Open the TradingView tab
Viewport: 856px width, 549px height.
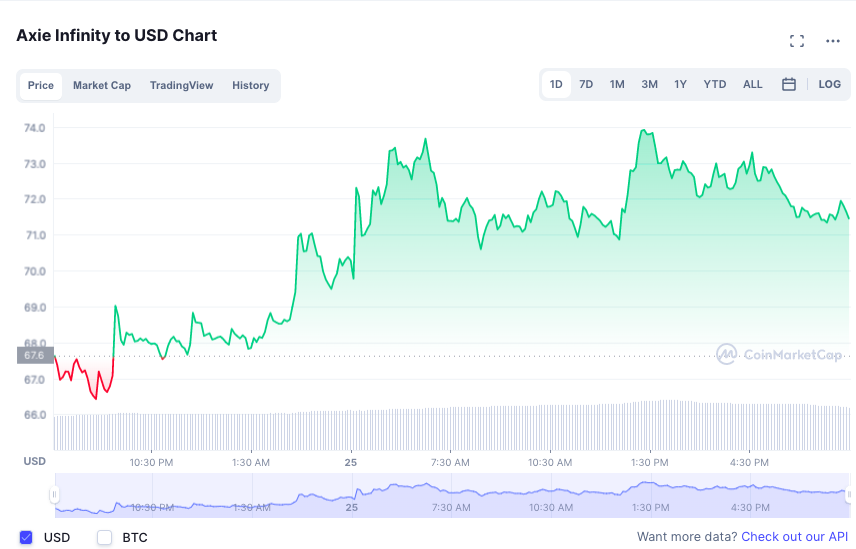(x=182, y=86)
